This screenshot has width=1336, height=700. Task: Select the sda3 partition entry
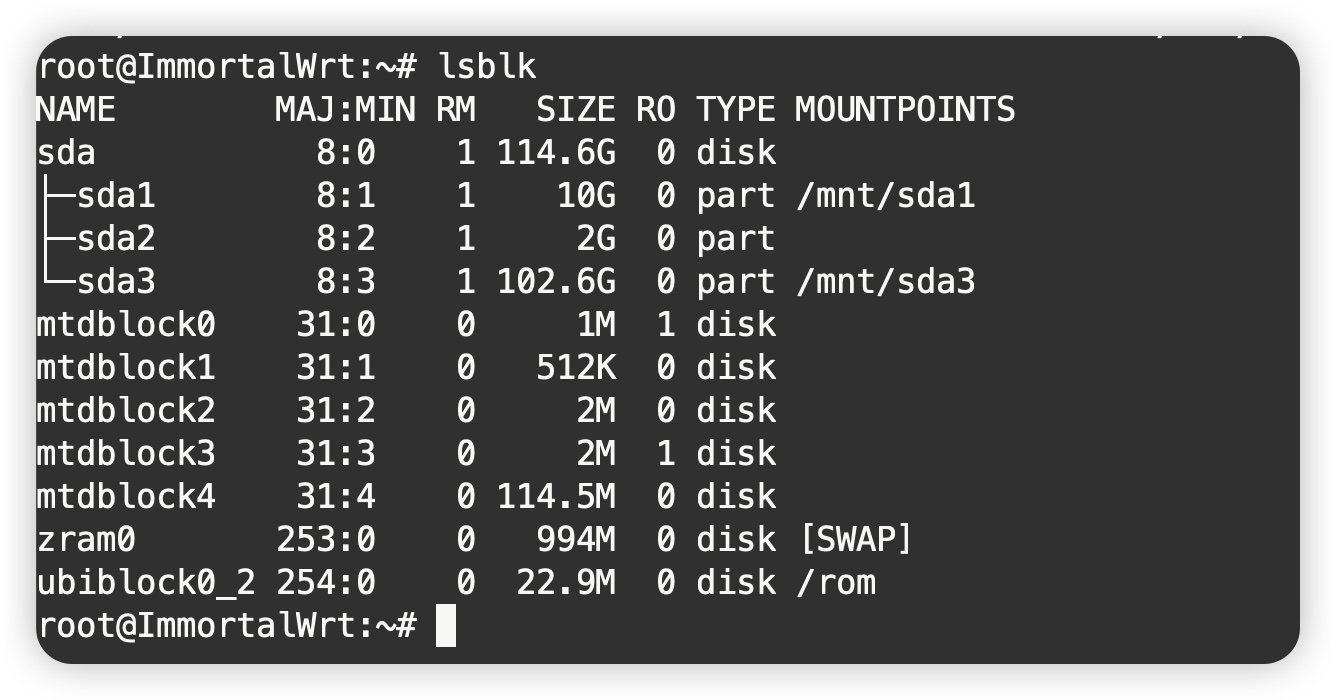pyautogui.click(x=116, y=282)
